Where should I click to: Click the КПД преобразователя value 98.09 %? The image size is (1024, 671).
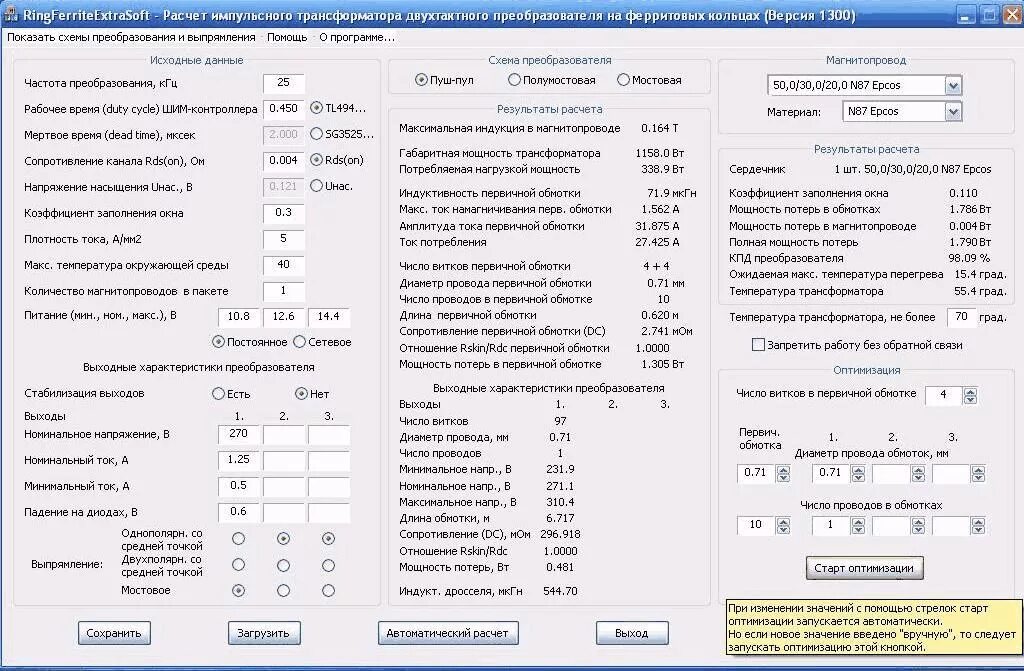pos(969,258)
